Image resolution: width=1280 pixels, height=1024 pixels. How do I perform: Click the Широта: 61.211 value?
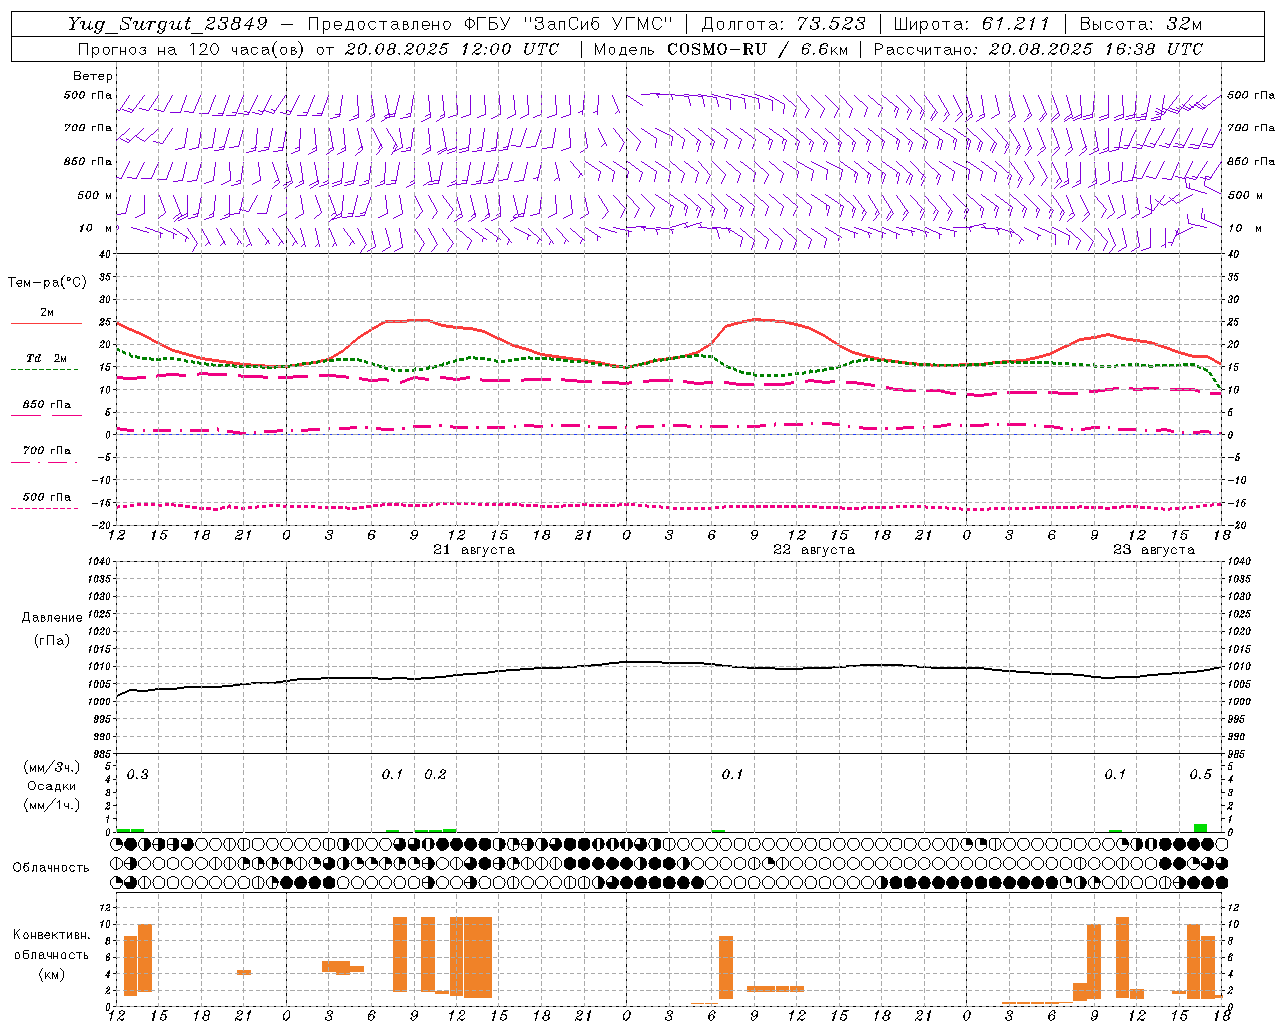point(971,24)
